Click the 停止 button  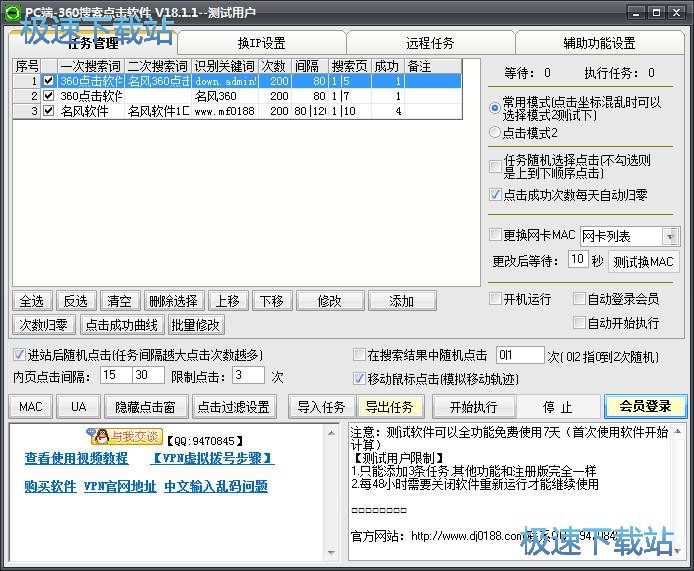[558, 406]
